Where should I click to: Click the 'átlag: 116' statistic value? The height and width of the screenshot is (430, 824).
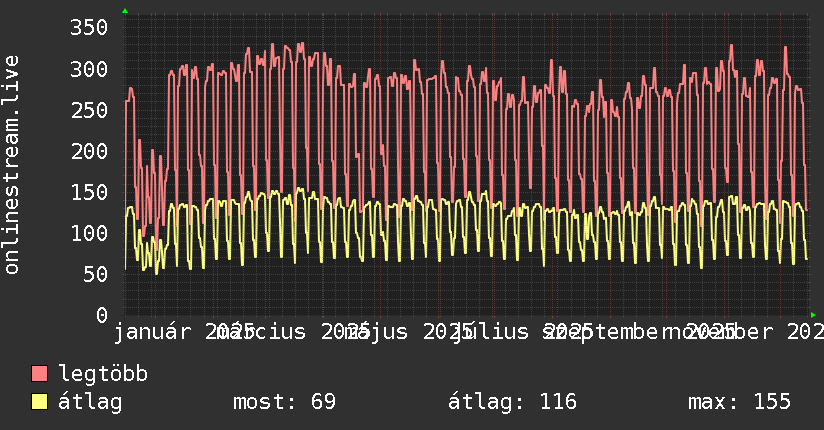coord(512,402)
